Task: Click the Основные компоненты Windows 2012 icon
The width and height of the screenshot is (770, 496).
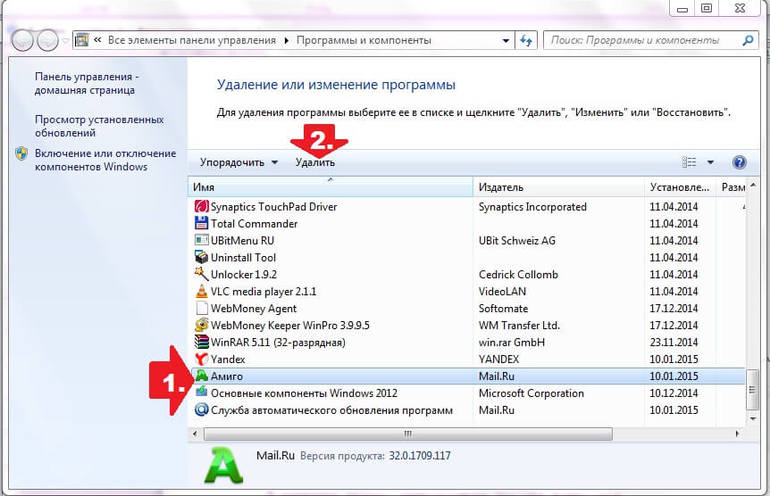Action: tap(201, 392)
